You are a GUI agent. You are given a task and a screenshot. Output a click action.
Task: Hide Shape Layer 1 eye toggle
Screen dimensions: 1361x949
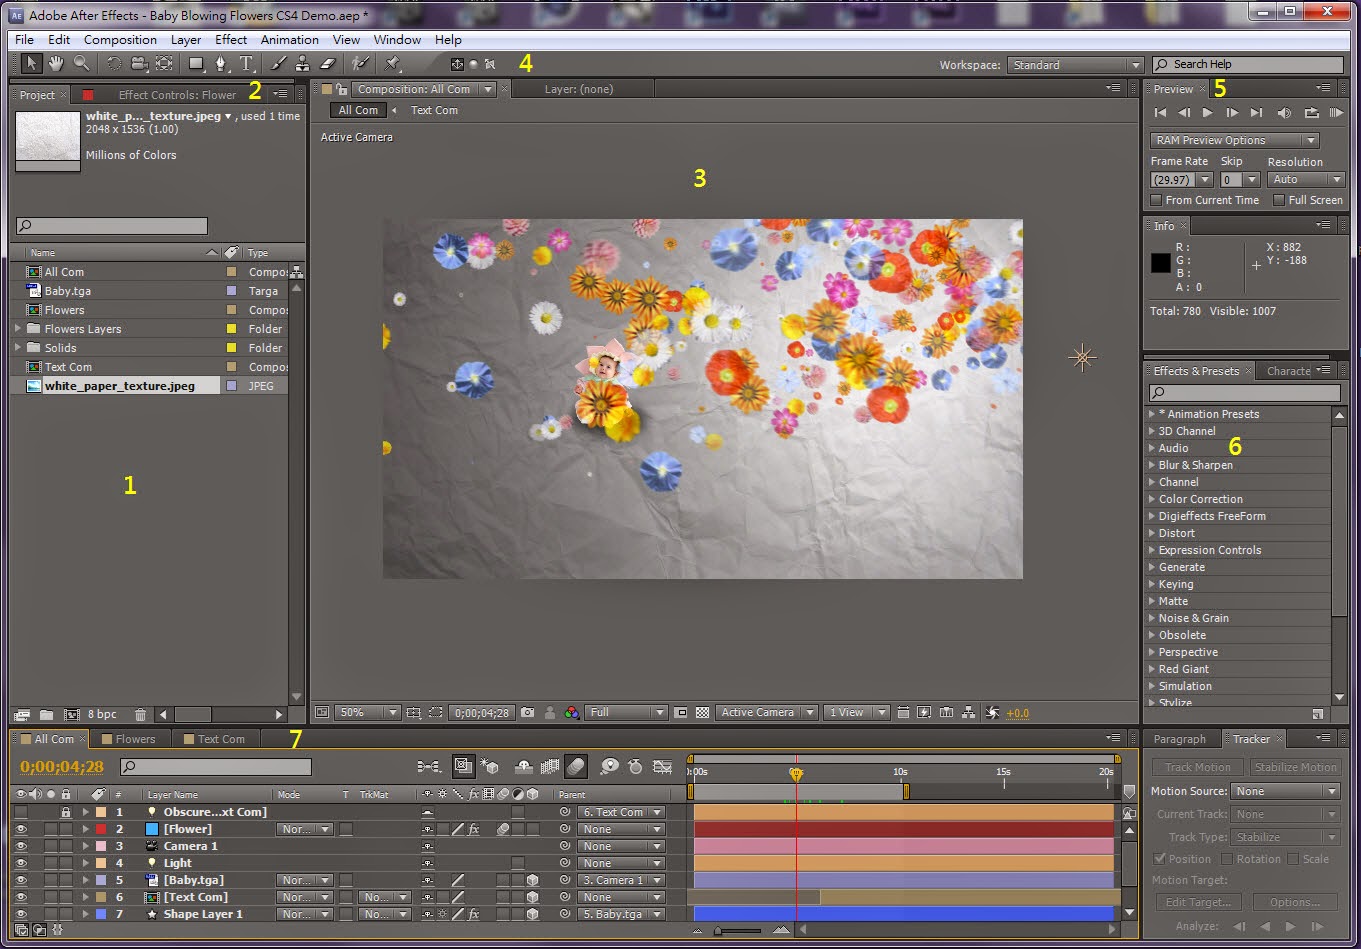point(21,914)
